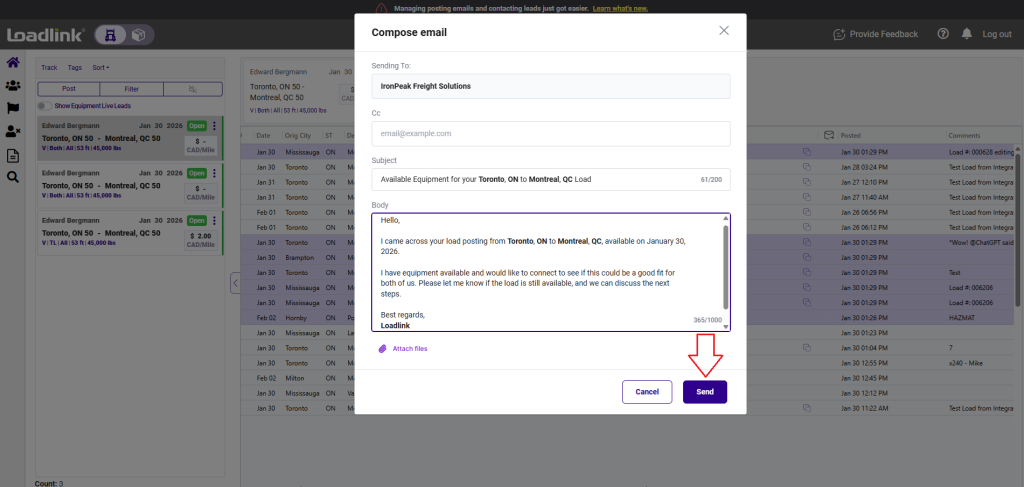Send the composed email
Image resolution: width=1024 pixels, height=487 pixels.
(704, 392)
